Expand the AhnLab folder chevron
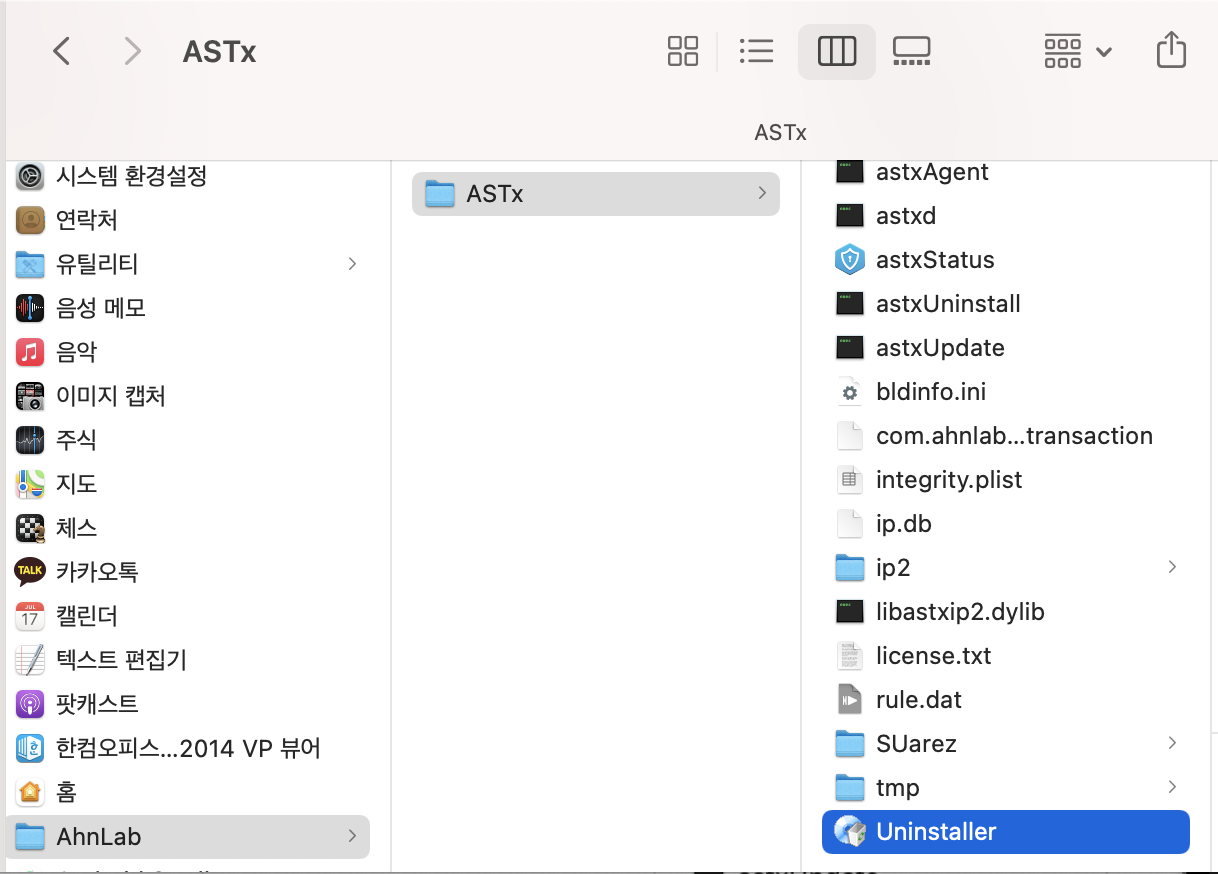This screenshot has height=874, width=1218. pos(352,836)
